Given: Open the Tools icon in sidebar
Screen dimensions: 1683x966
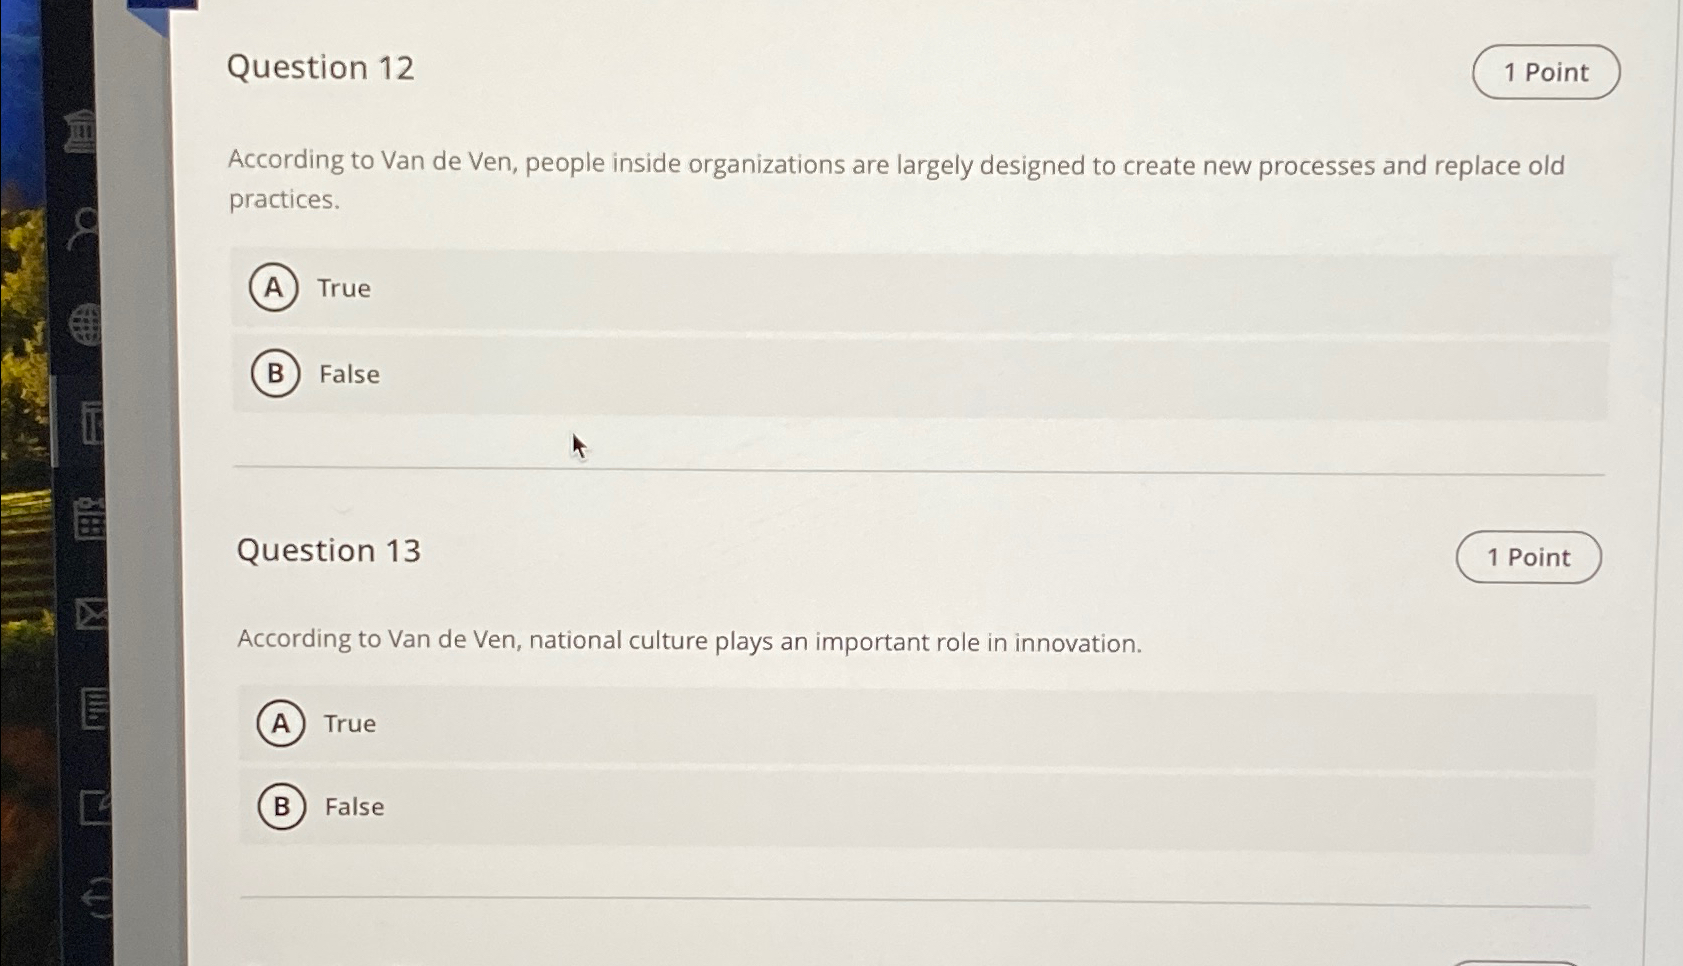Looking at the screenshot, I should click(x=95, y=806).
